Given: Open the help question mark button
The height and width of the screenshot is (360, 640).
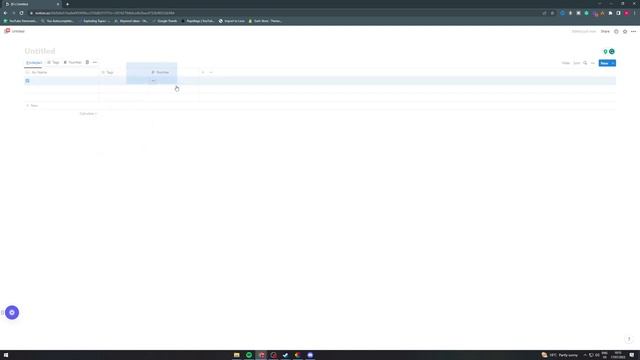Looking at the screenshot, I should pyautogui.click(x=629, y=339).
